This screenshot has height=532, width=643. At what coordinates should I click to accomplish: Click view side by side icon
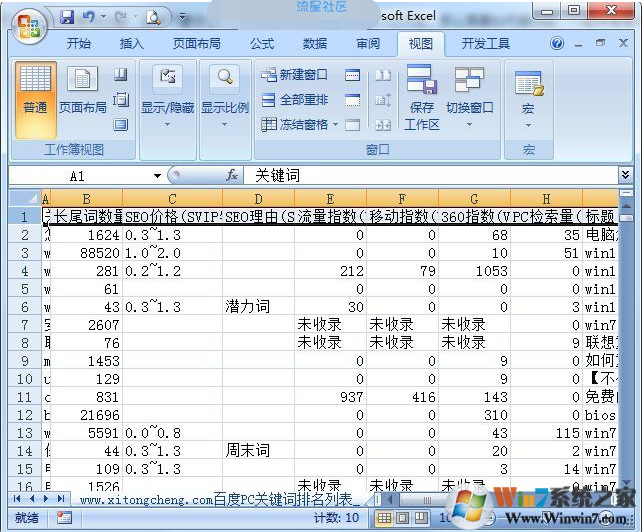(383, 75)
